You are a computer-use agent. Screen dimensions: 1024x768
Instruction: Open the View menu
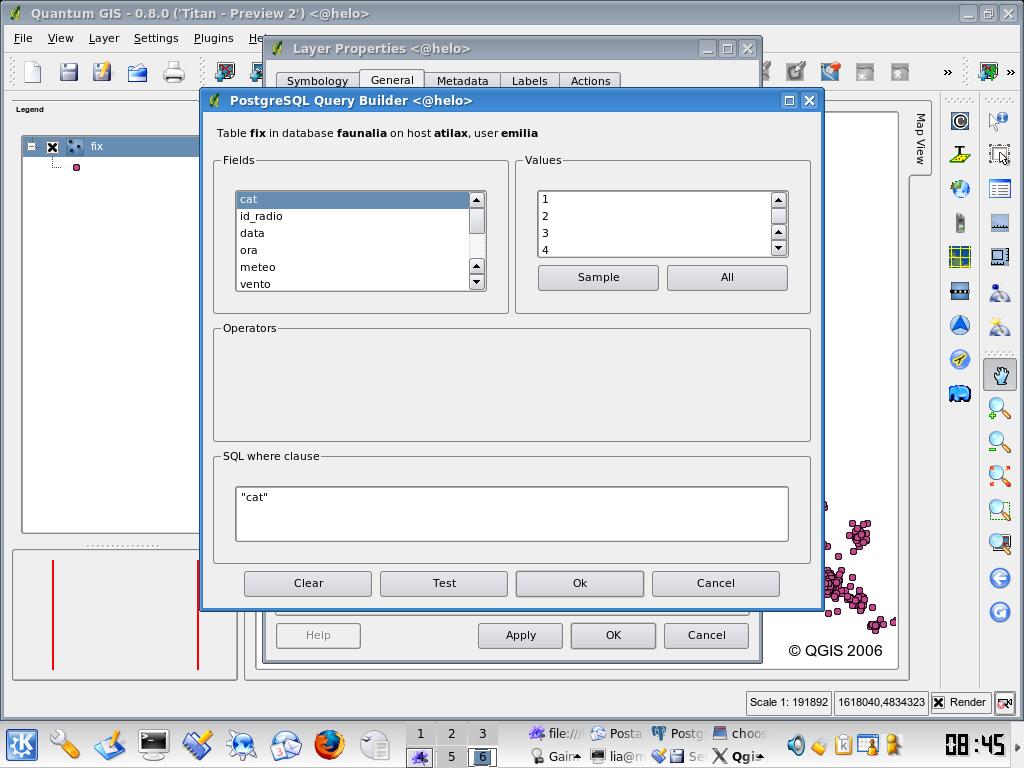[60, 38]
